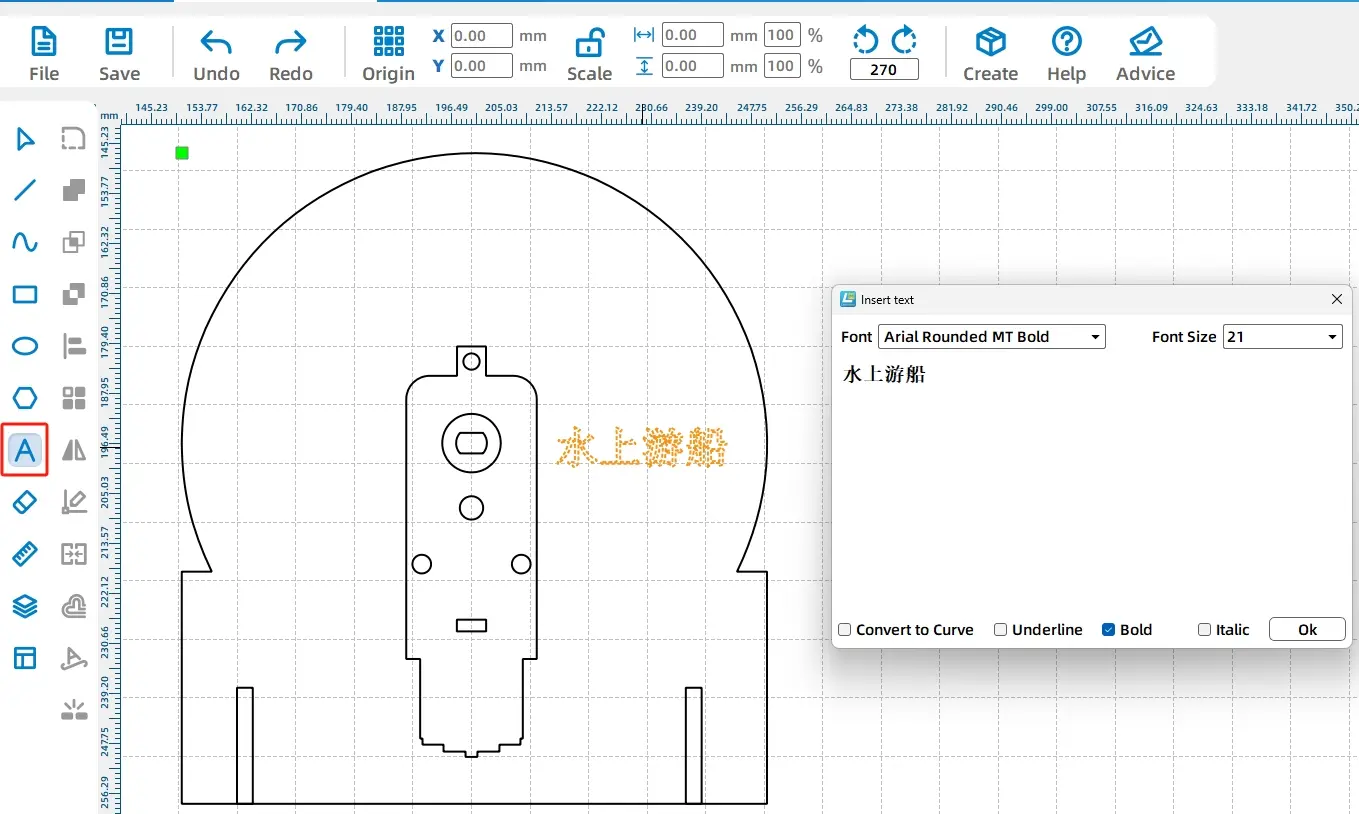Screen dimensions: 1359x814
Task: Click the offset outline cloud icon
Action: click(x=74, y=606)
